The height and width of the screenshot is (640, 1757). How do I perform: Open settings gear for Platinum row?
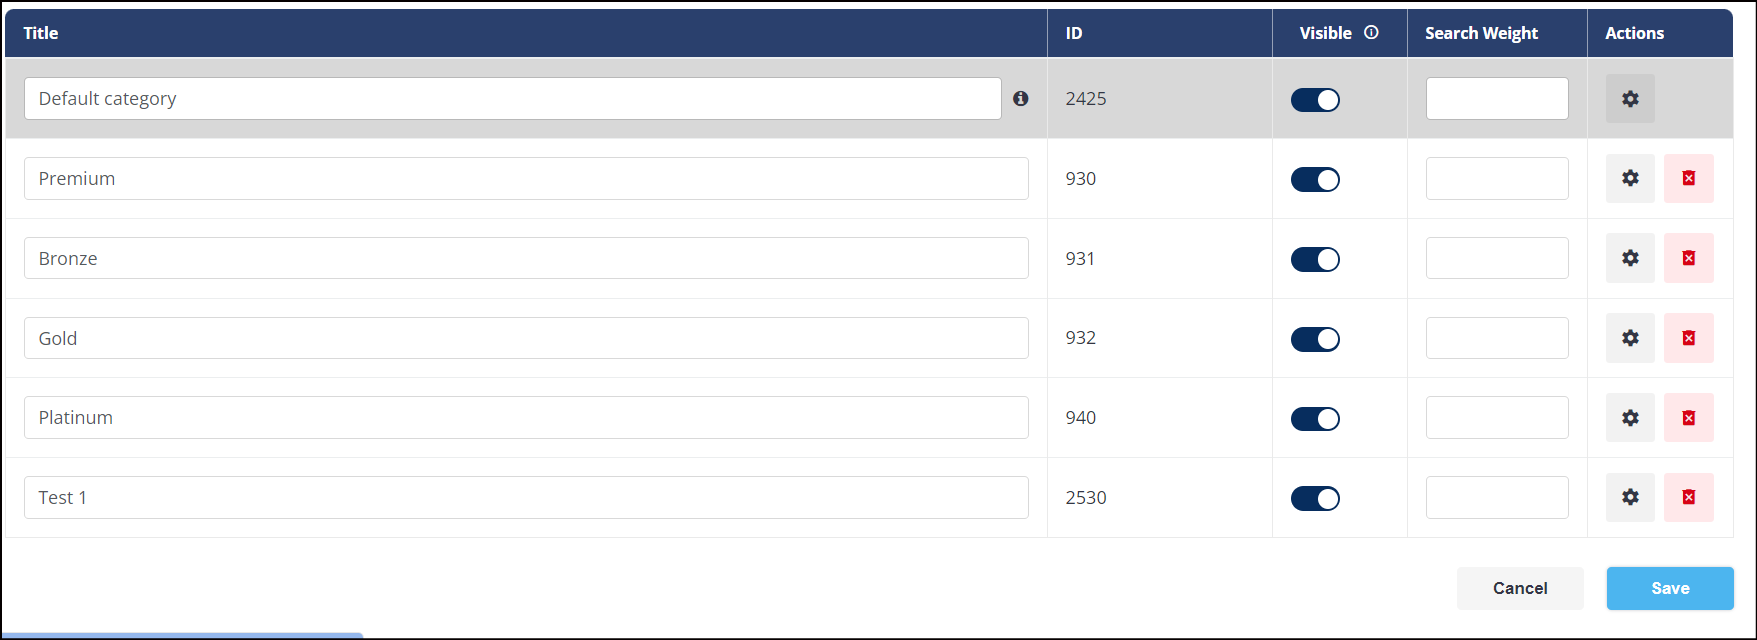(x=1630, y=418)
